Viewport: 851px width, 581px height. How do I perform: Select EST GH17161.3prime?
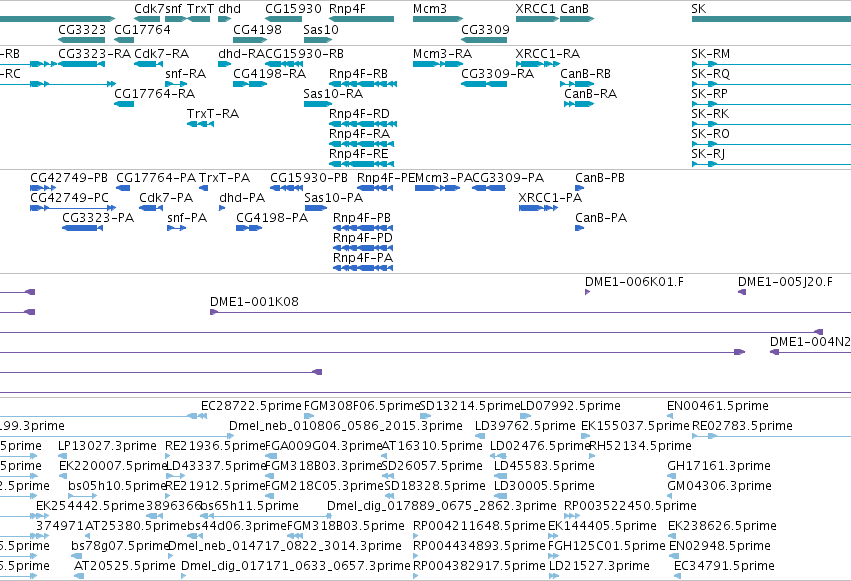tap(719, 466)
